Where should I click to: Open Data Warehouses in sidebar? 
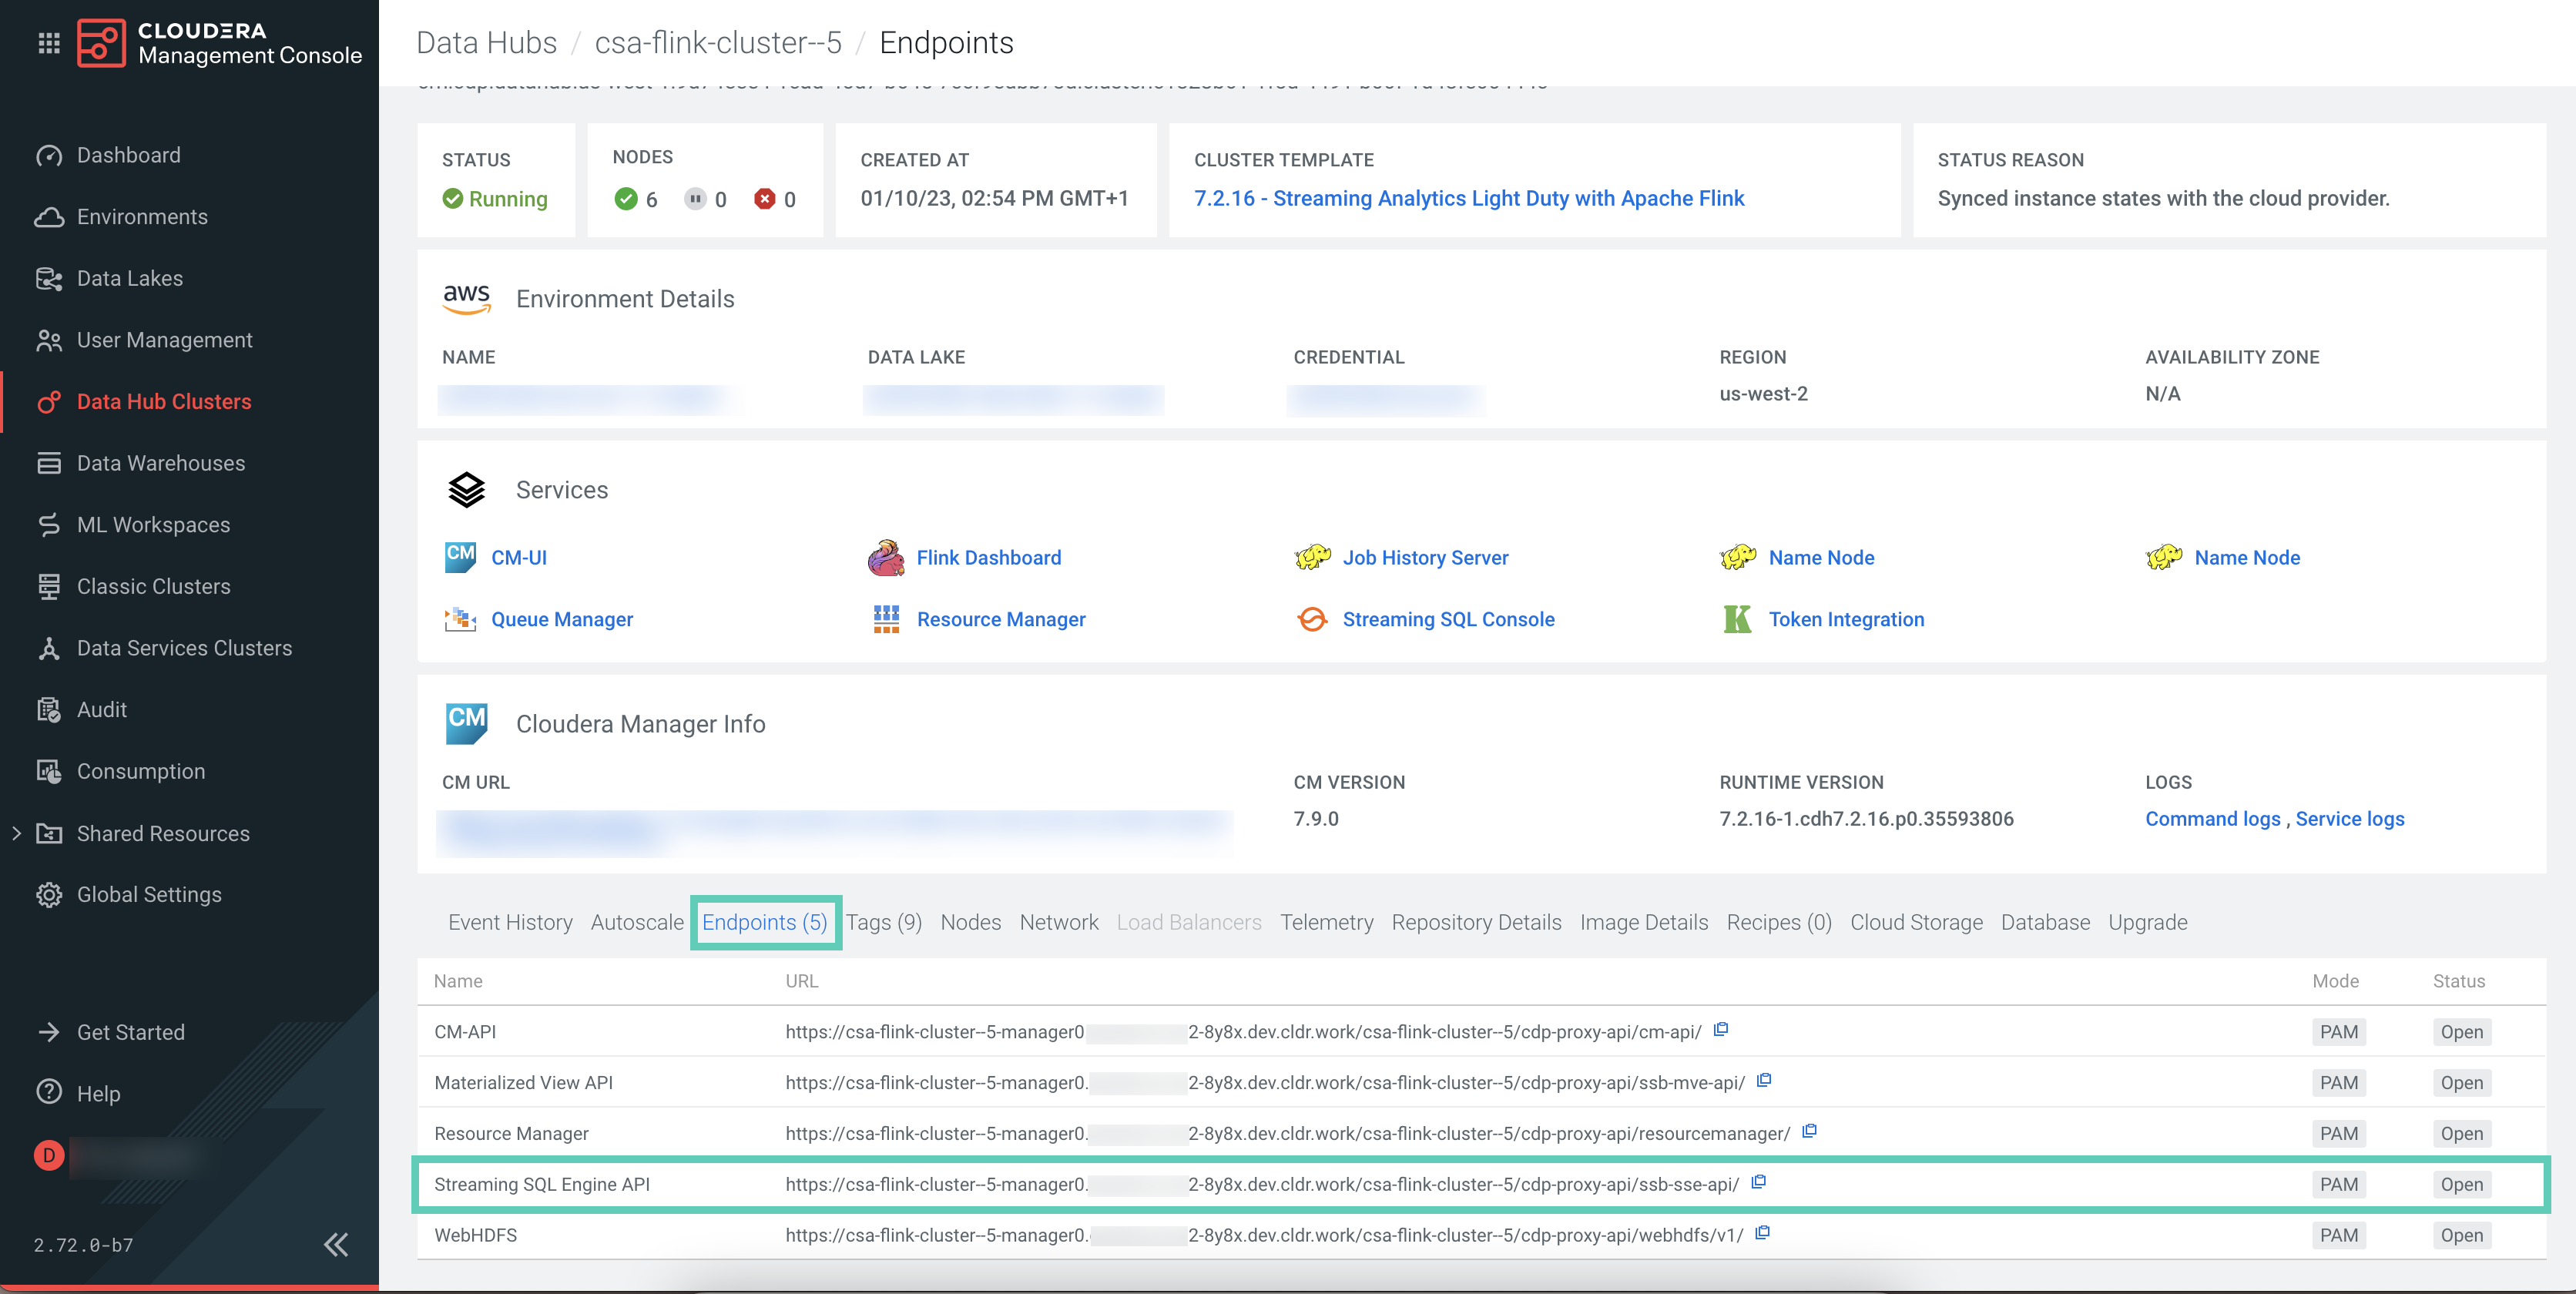[x=160, y=463]
